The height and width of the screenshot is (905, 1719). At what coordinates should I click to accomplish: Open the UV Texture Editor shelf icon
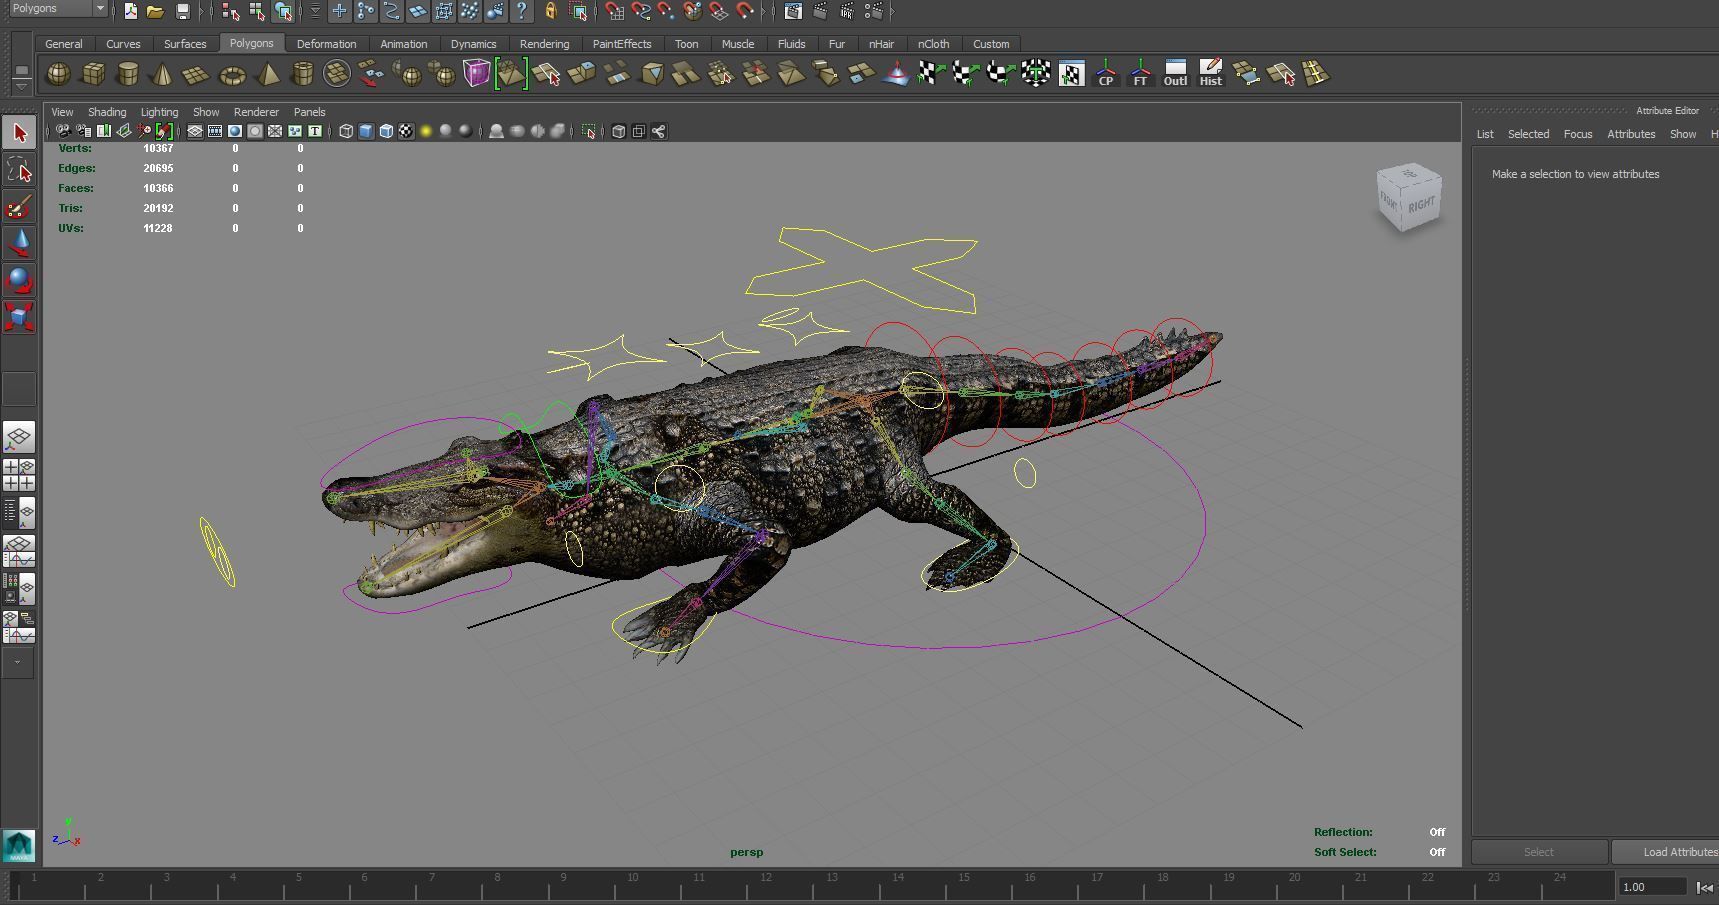(x=1071, y=75)
